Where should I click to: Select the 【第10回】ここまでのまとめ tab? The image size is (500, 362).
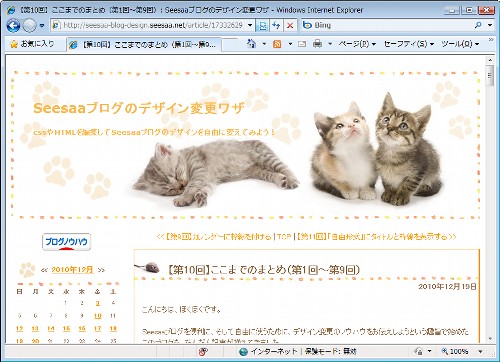[x=144, y=44]
